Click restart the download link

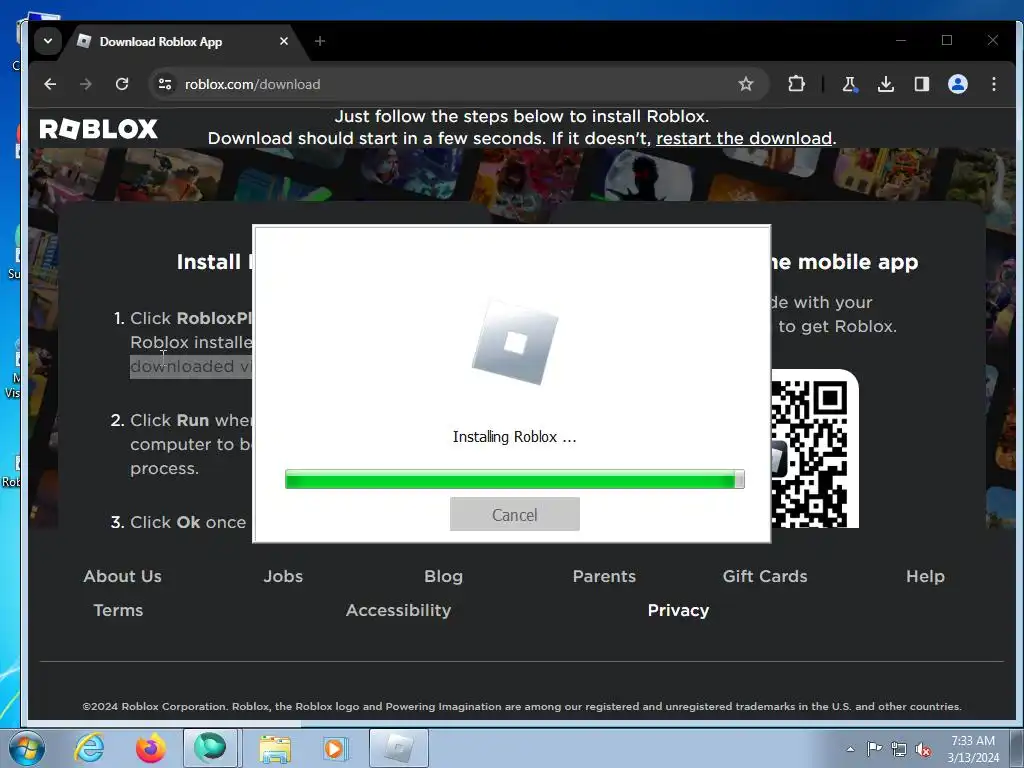point(744,138)
